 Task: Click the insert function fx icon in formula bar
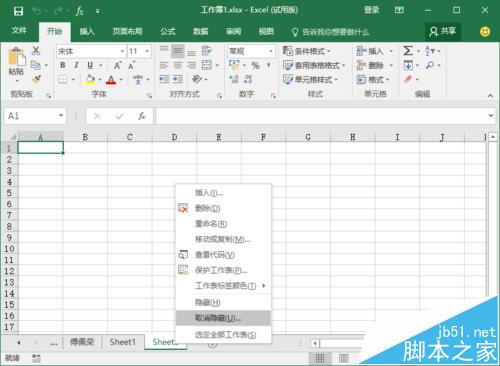tap(142, 116)
